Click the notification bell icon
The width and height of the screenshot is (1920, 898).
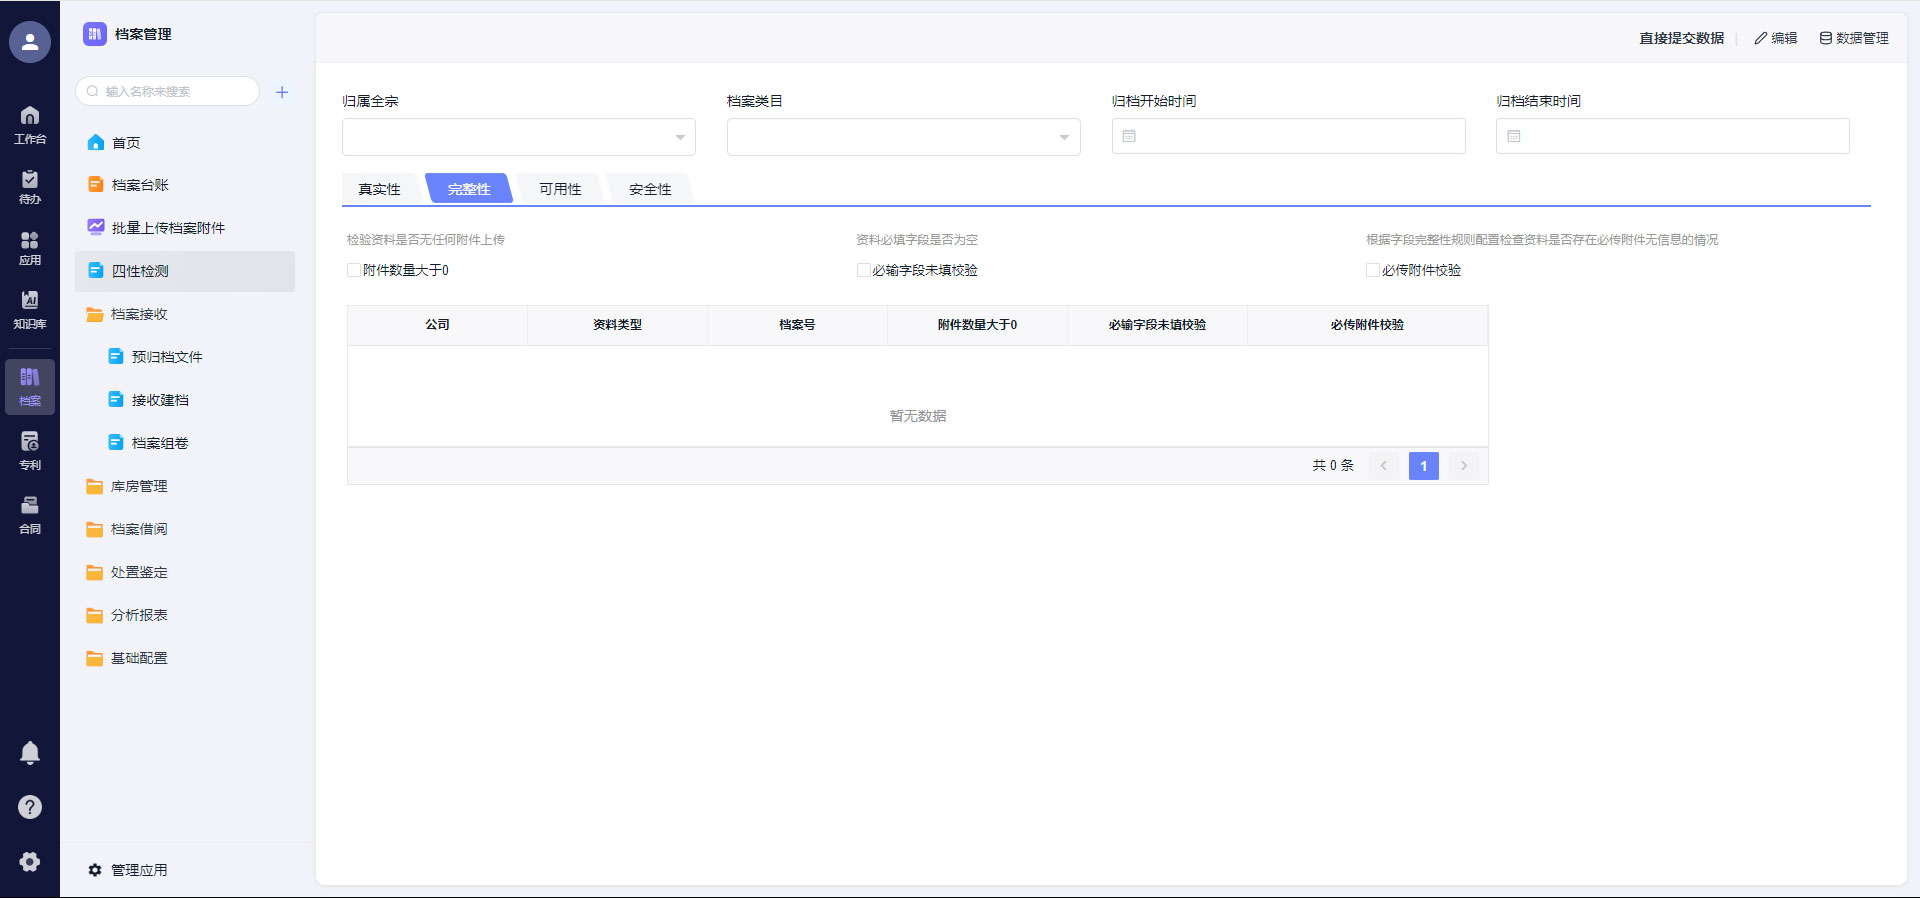[30, 753]
